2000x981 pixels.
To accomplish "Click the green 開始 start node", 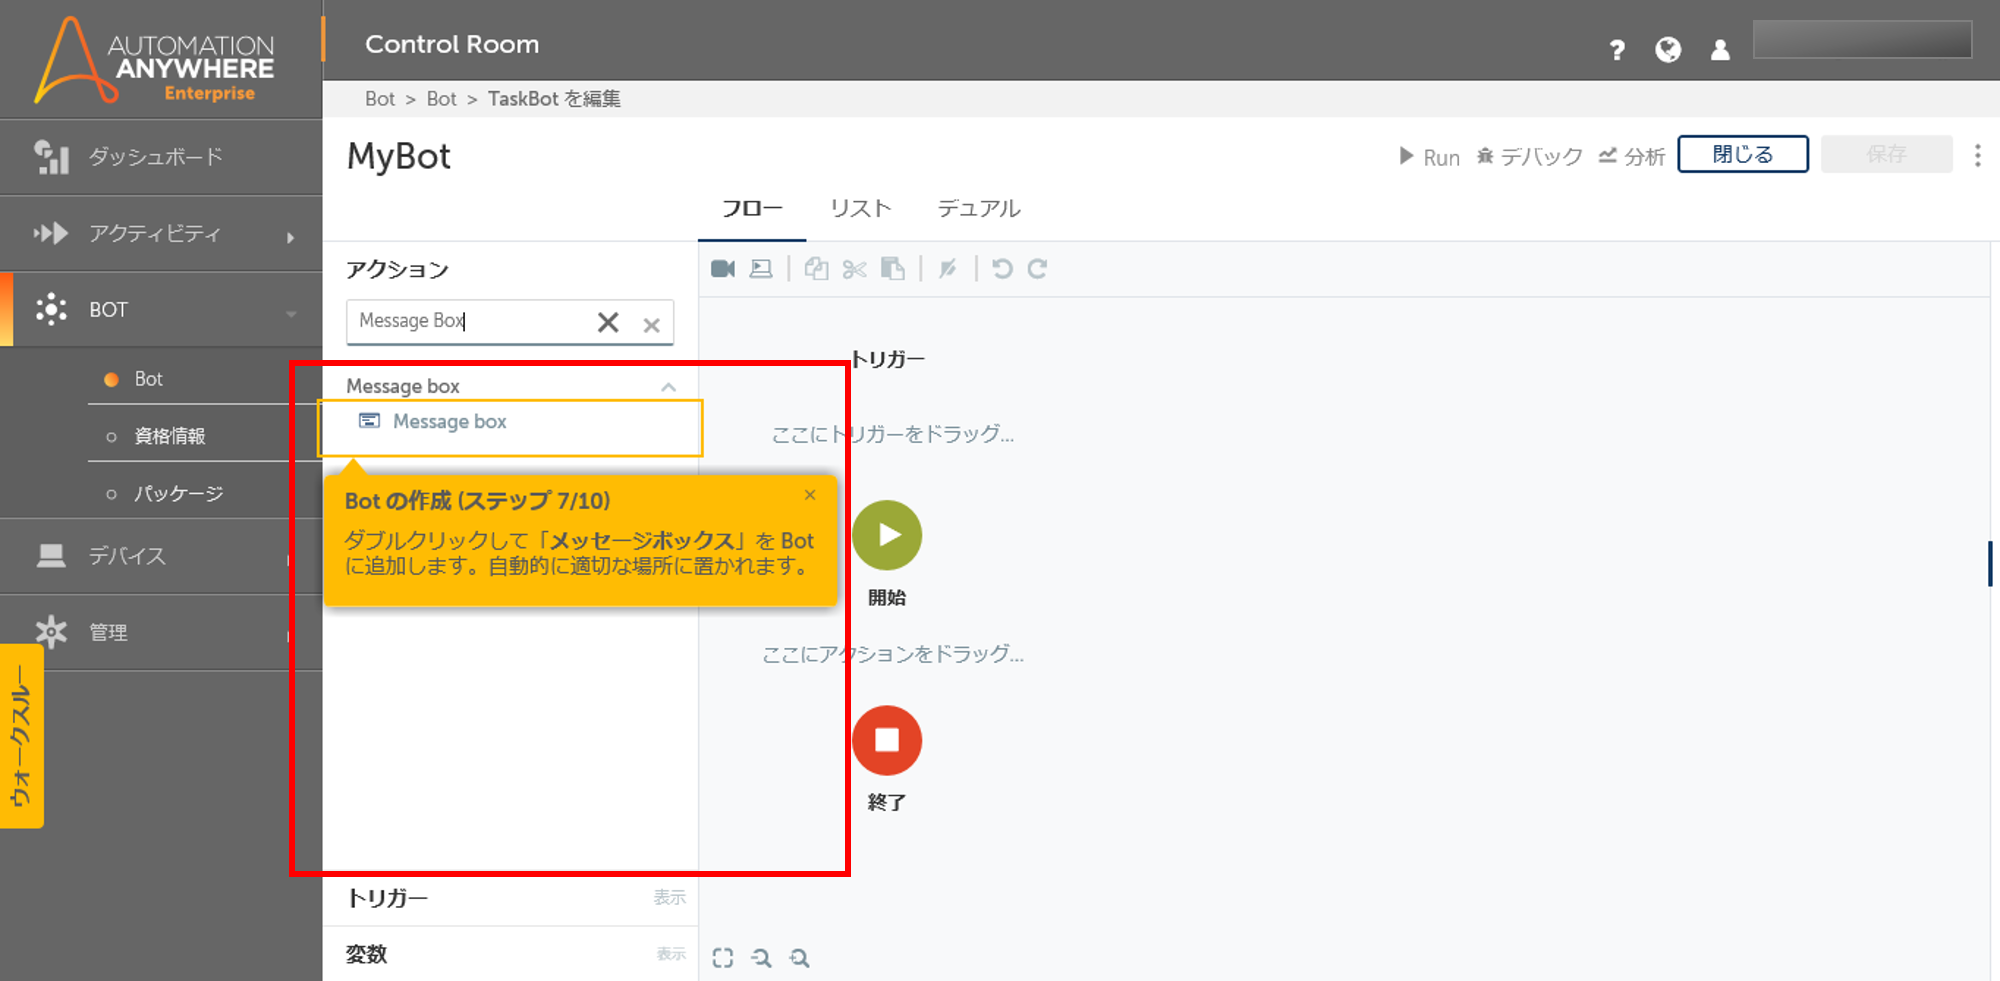I will pos(887,535).
